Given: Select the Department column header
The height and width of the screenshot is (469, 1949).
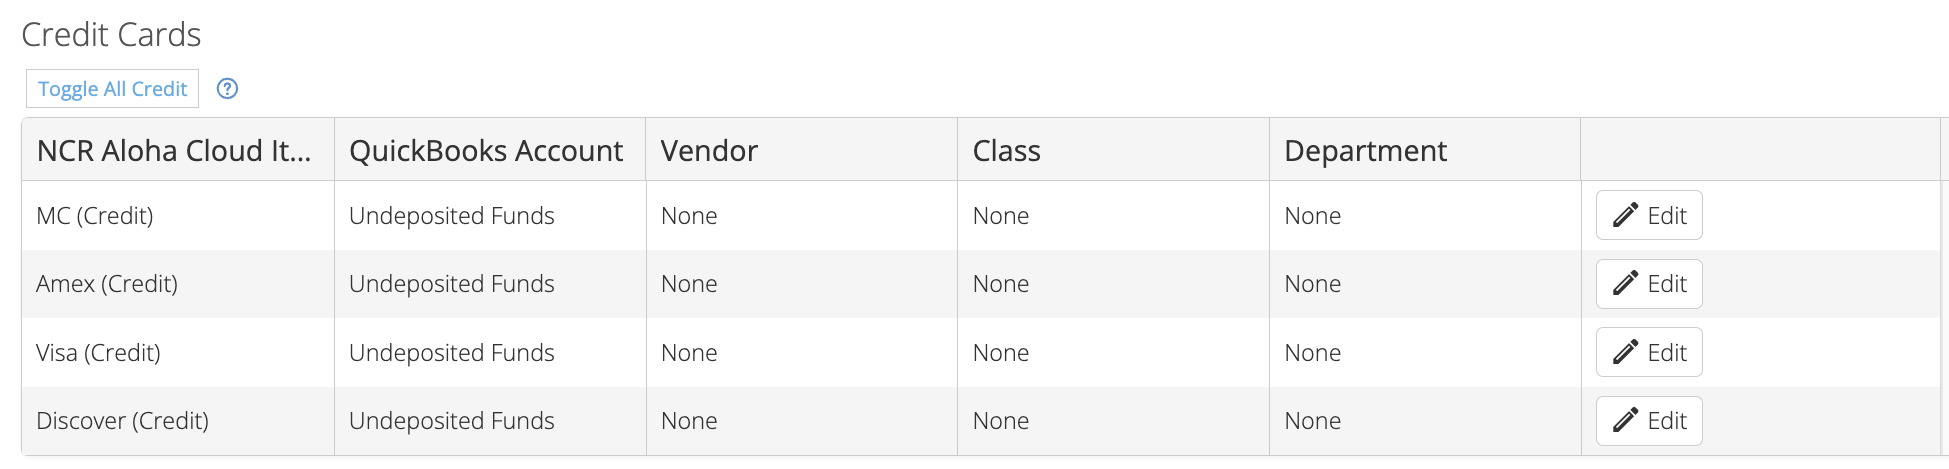Looking at the screenshot, I should click(1426, 150).
